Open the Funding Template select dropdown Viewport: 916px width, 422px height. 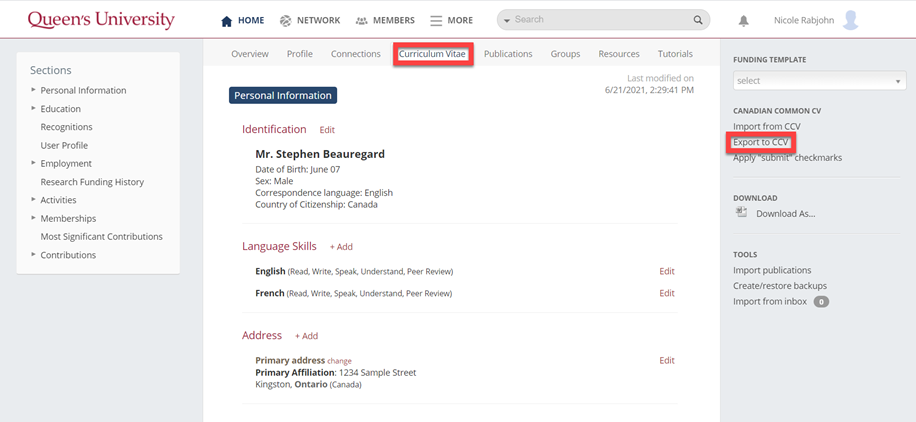[819, 81]
